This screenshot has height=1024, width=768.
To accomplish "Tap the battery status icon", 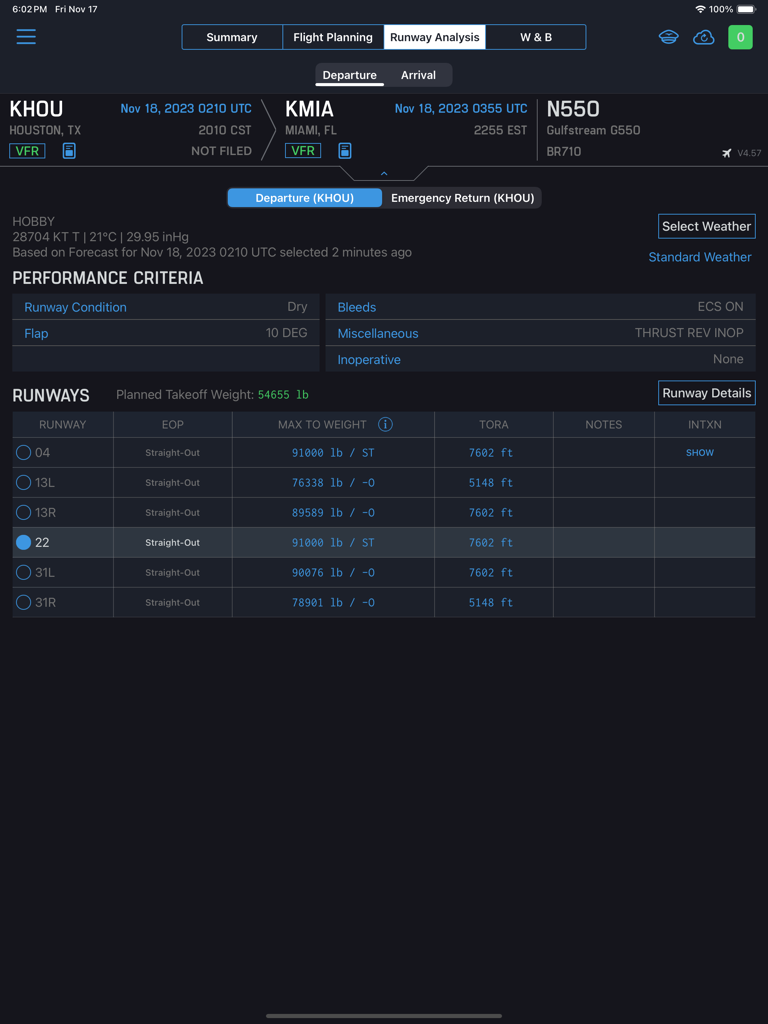I will [746, 9].
